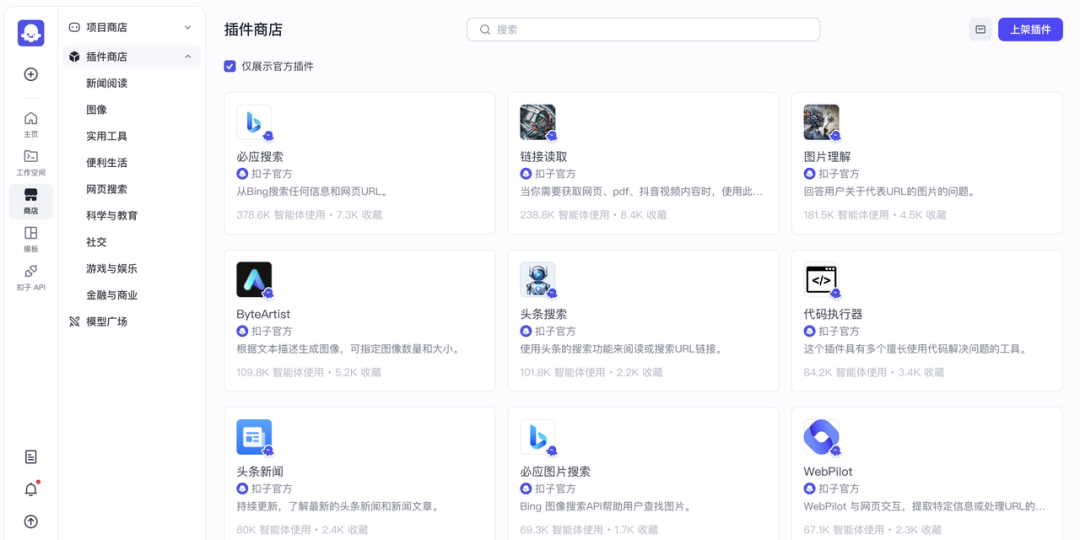The image size is (1080, 540).
Task: Click the search magnifier icon
Action: [x=485, y=30]
